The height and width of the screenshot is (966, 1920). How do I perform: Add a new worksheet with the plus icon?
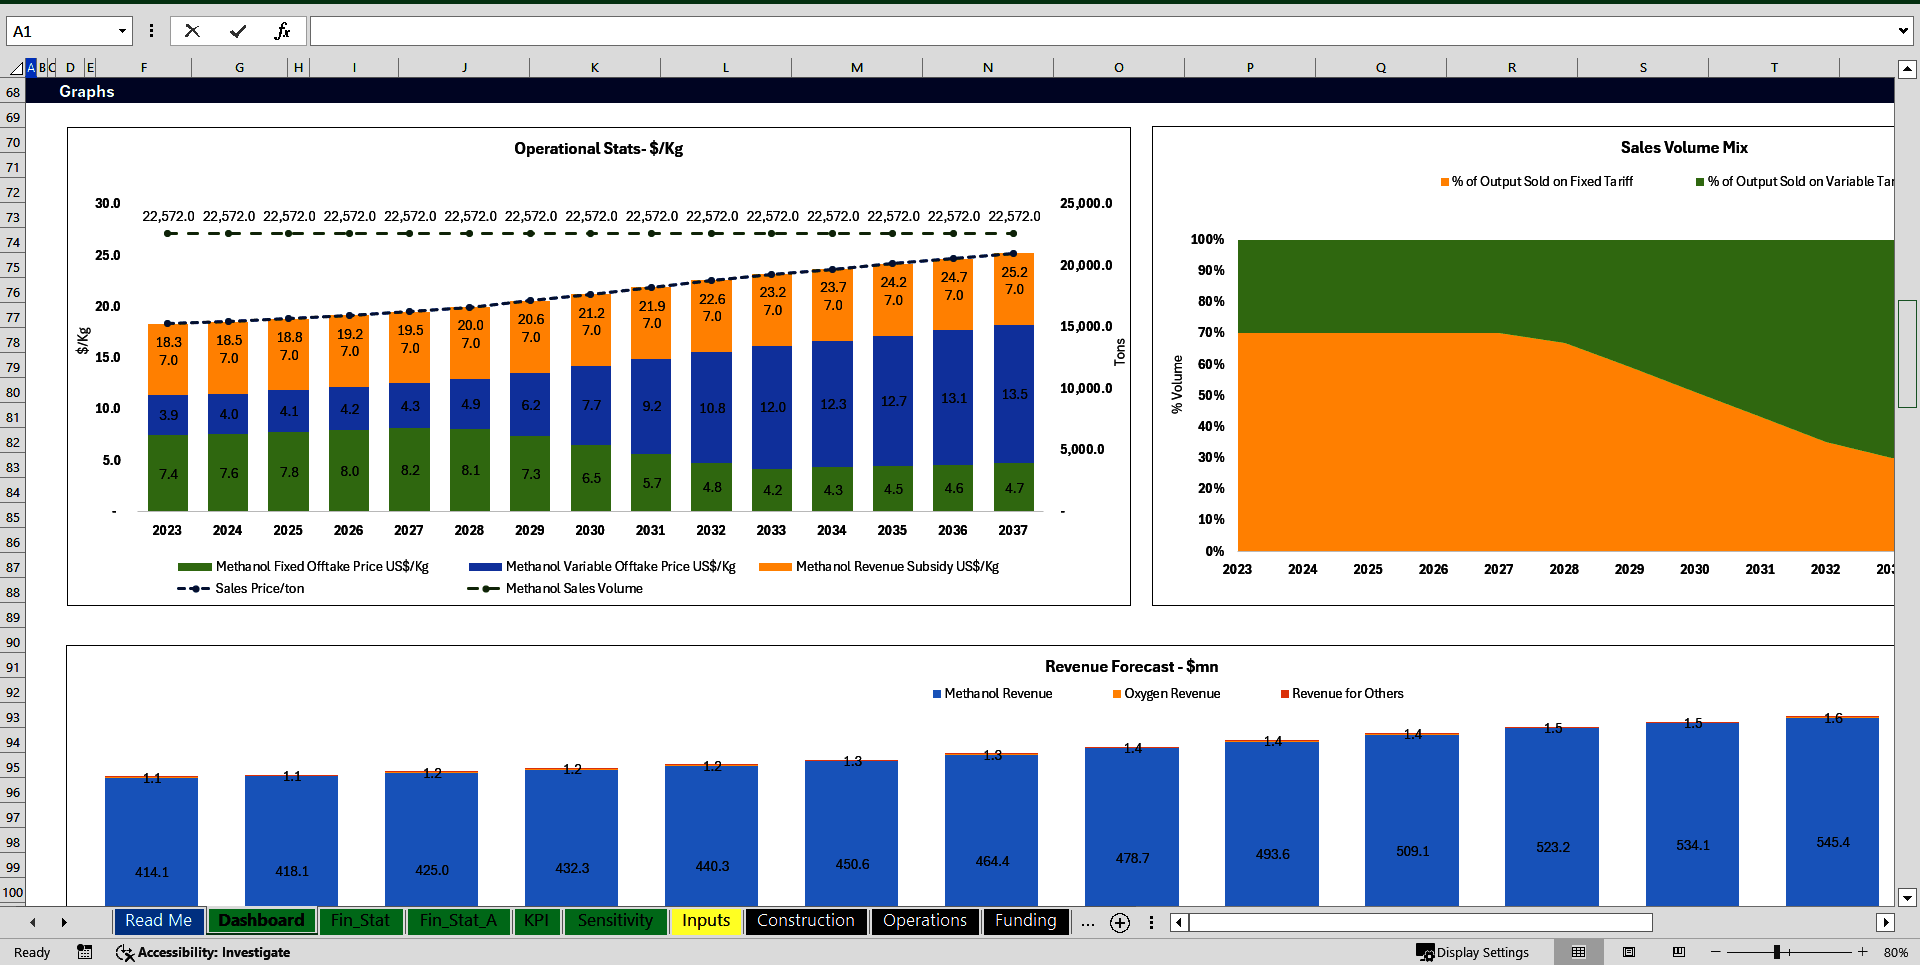1120,922
